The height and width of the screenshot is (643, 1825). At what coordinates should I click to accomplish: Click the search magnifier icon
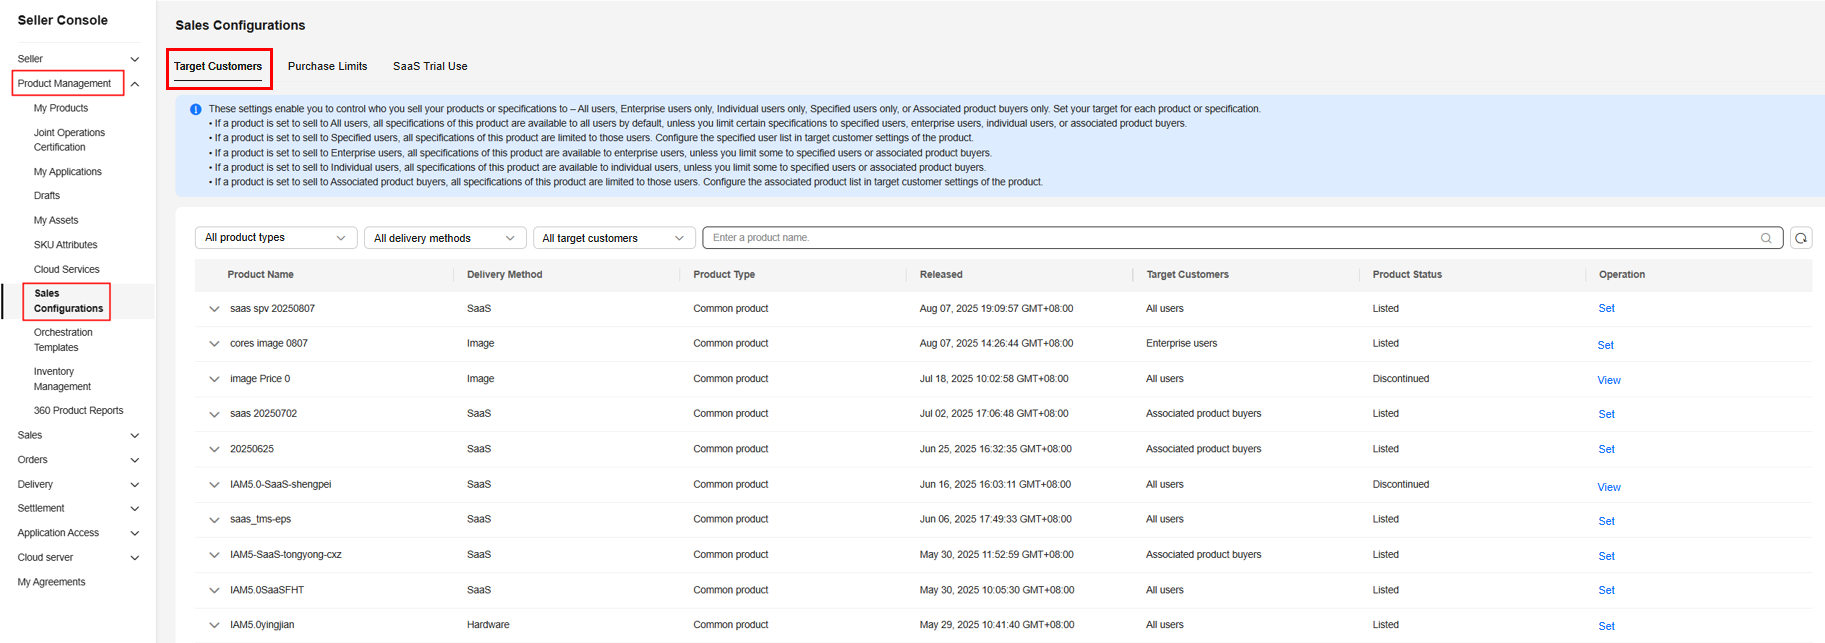pyautogui.click(x=1765, y=238)
